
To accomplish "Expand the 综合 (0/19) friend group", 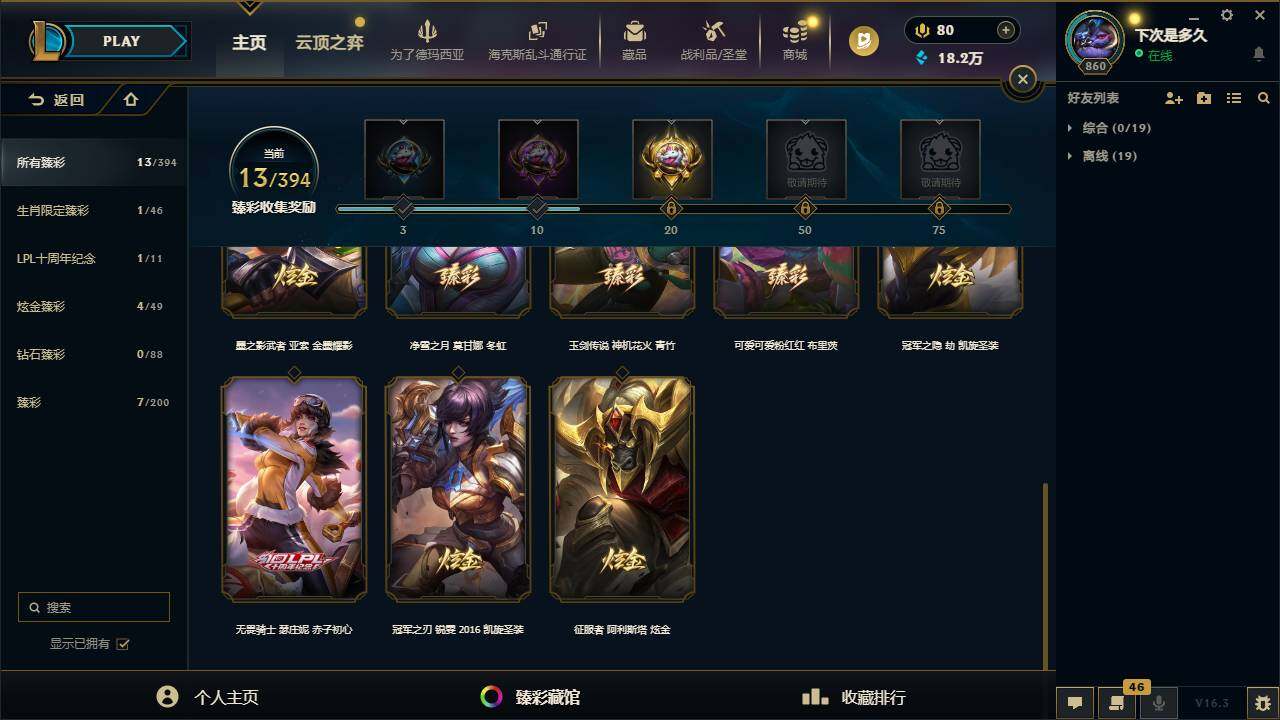I will click(x=1109, y=128).
